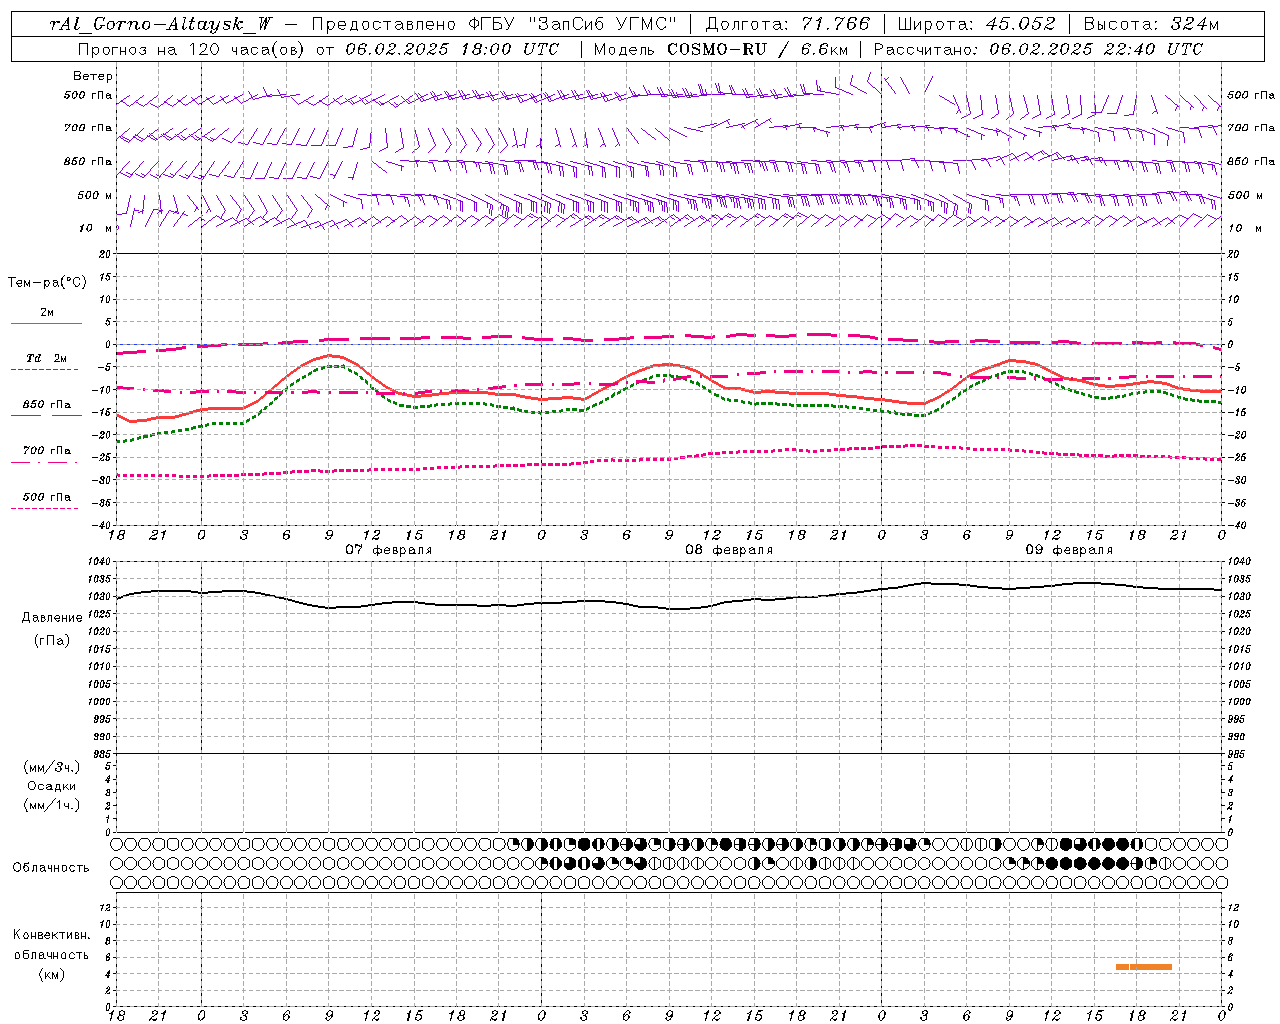Click the Рассчитано: 06.02.2025 22:40 UTC timestamp
This screenshot has width=1280, height=1024.
(1039, 49)
